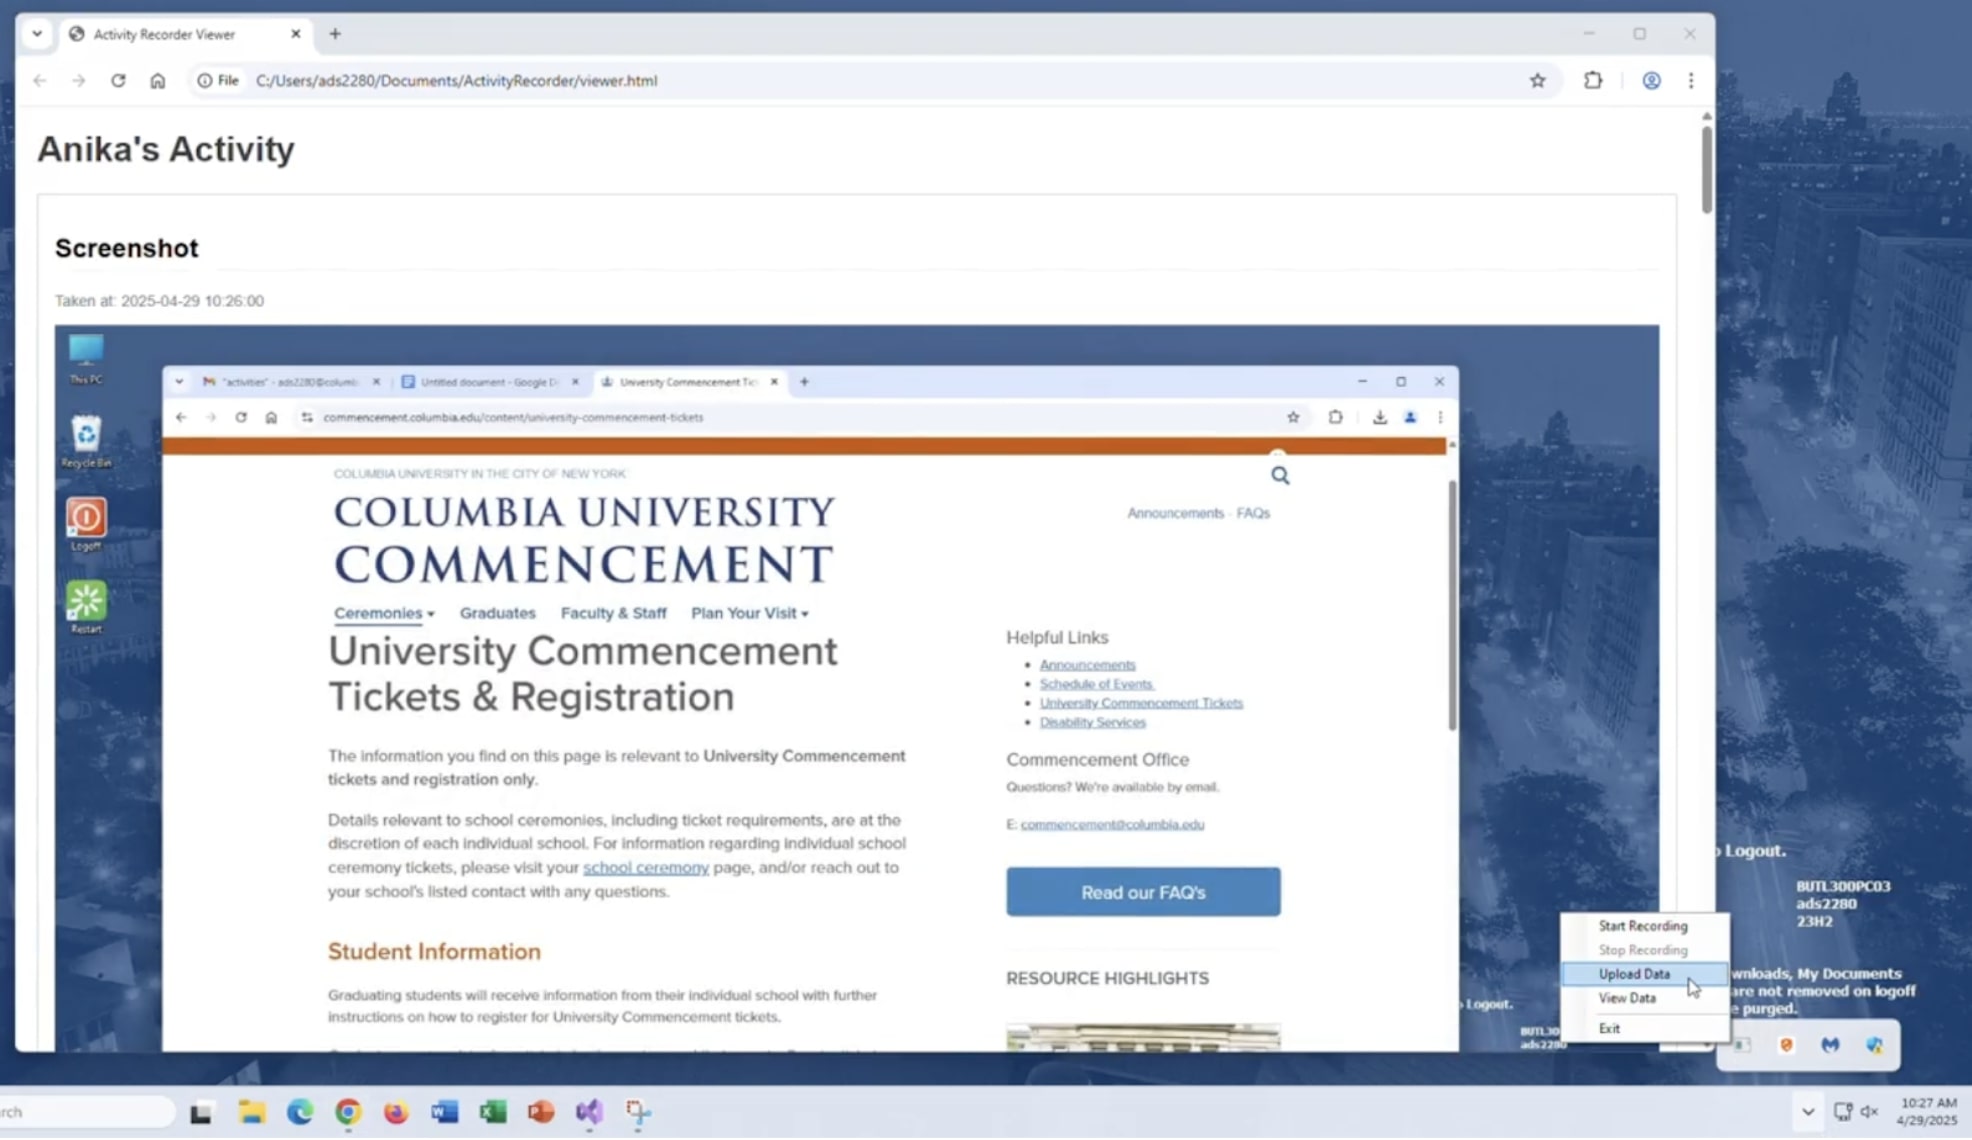The image size is (1972, 1140).
Task: Click the page's vertical scrollbar thumb
Action: [x=1706, y=168]
